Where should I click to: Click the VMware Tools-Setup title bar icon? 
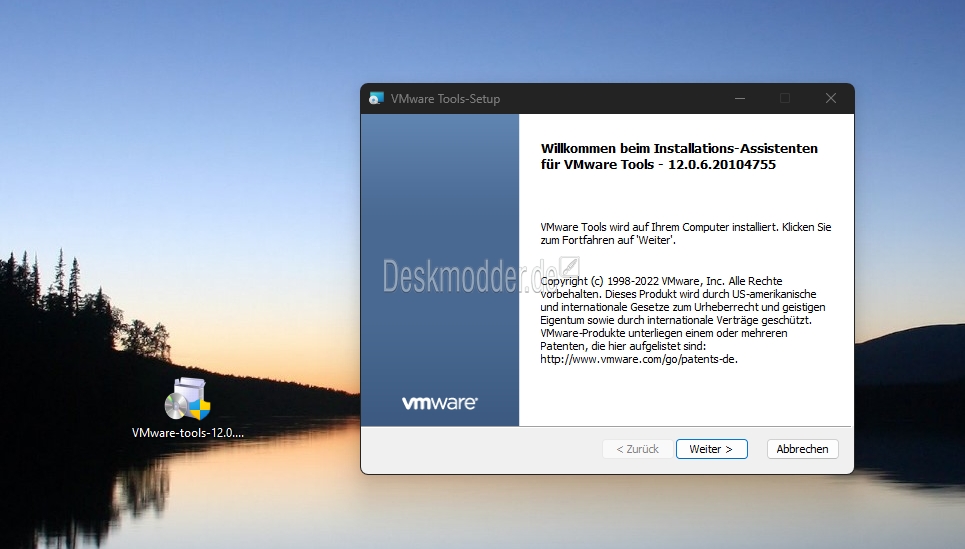point(376,98)
